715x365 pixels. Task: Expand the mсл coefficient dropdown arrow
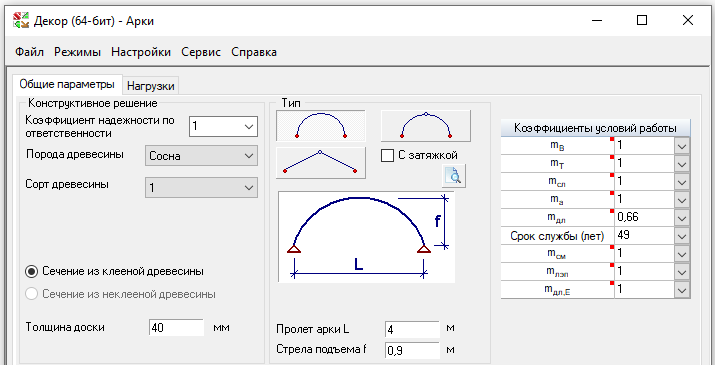tap(682, 182)
